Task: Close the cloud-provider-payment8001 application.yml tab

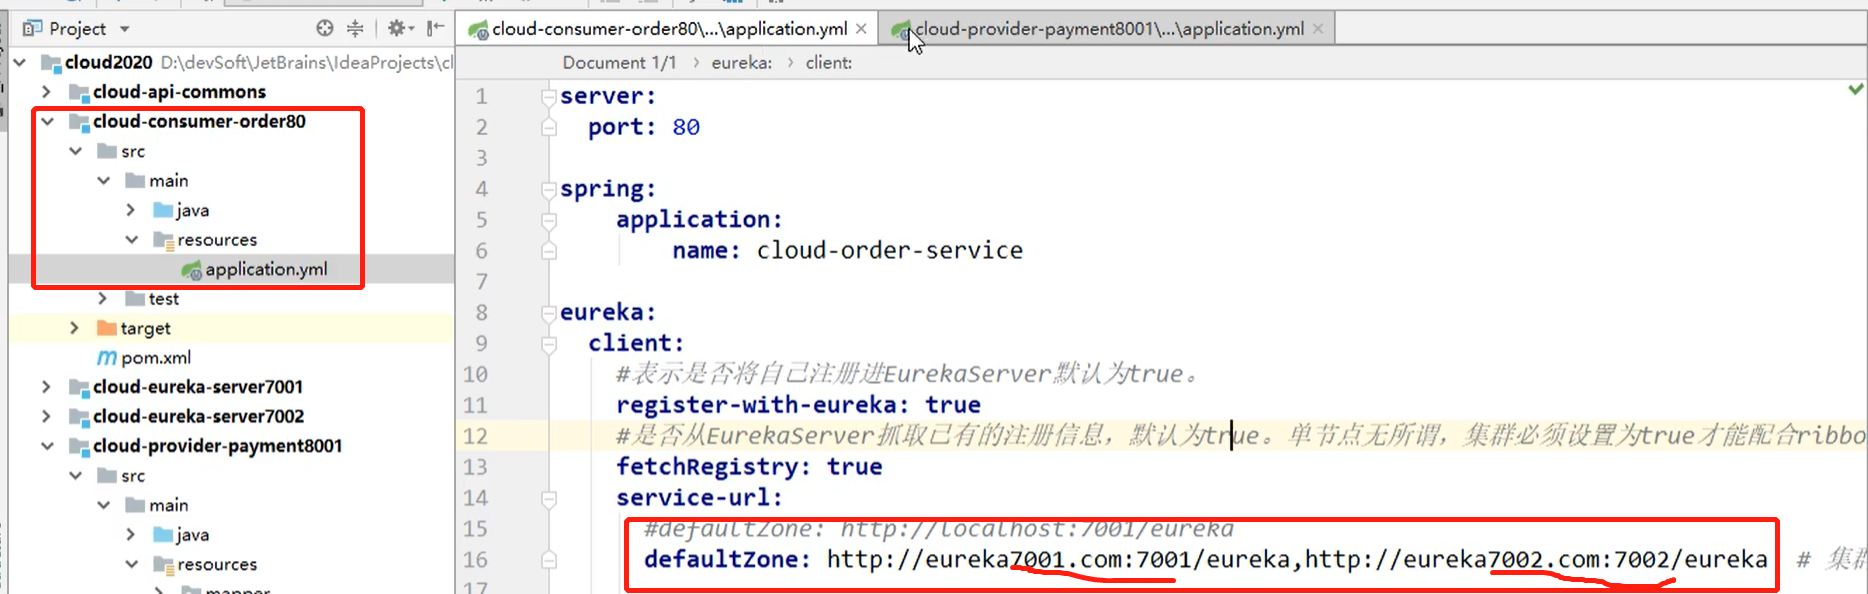Action: click(x=1318, y=29)
